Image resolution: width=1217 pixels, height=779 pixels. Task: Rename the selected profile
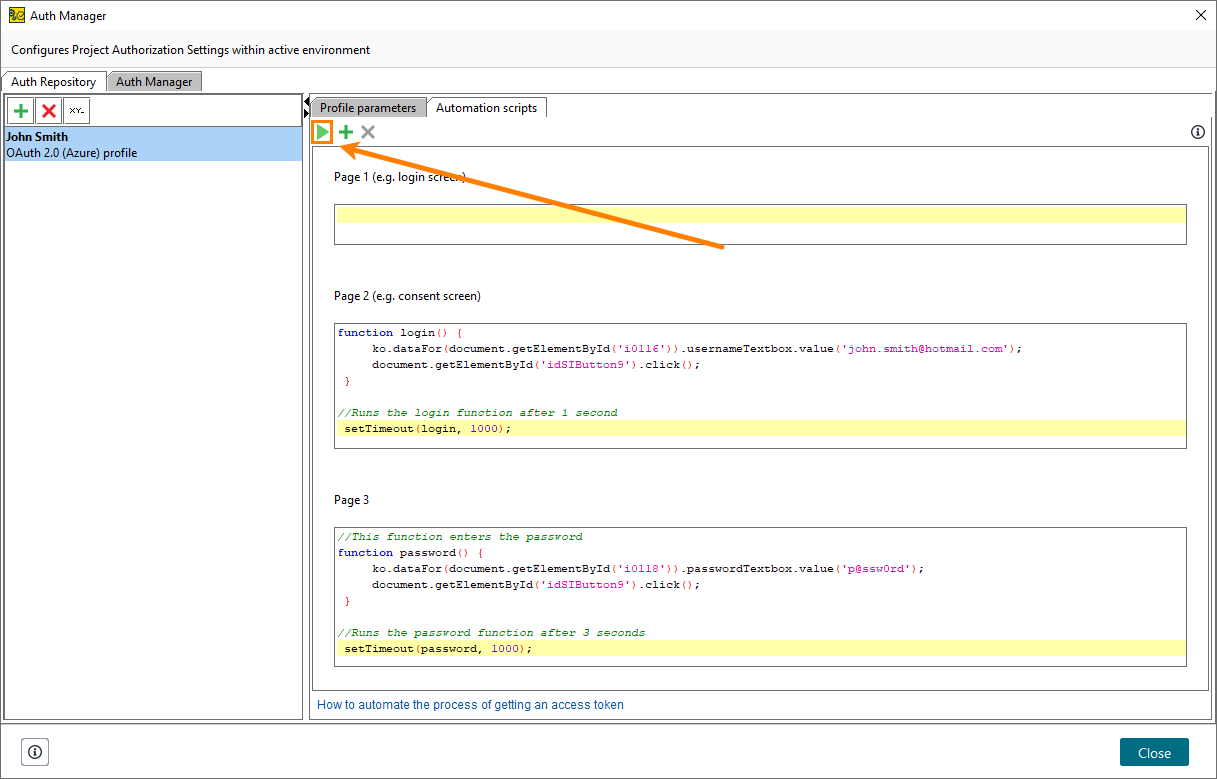(75, 110)
